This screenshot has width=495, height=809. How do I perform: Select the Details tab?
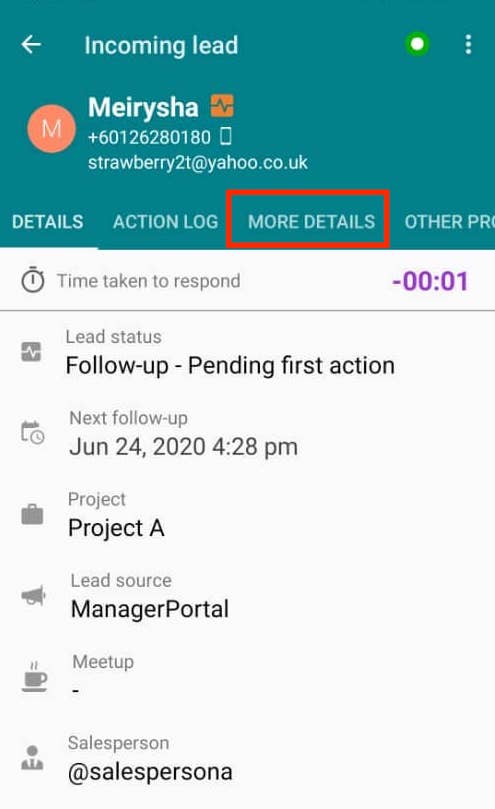coord(47,222)
